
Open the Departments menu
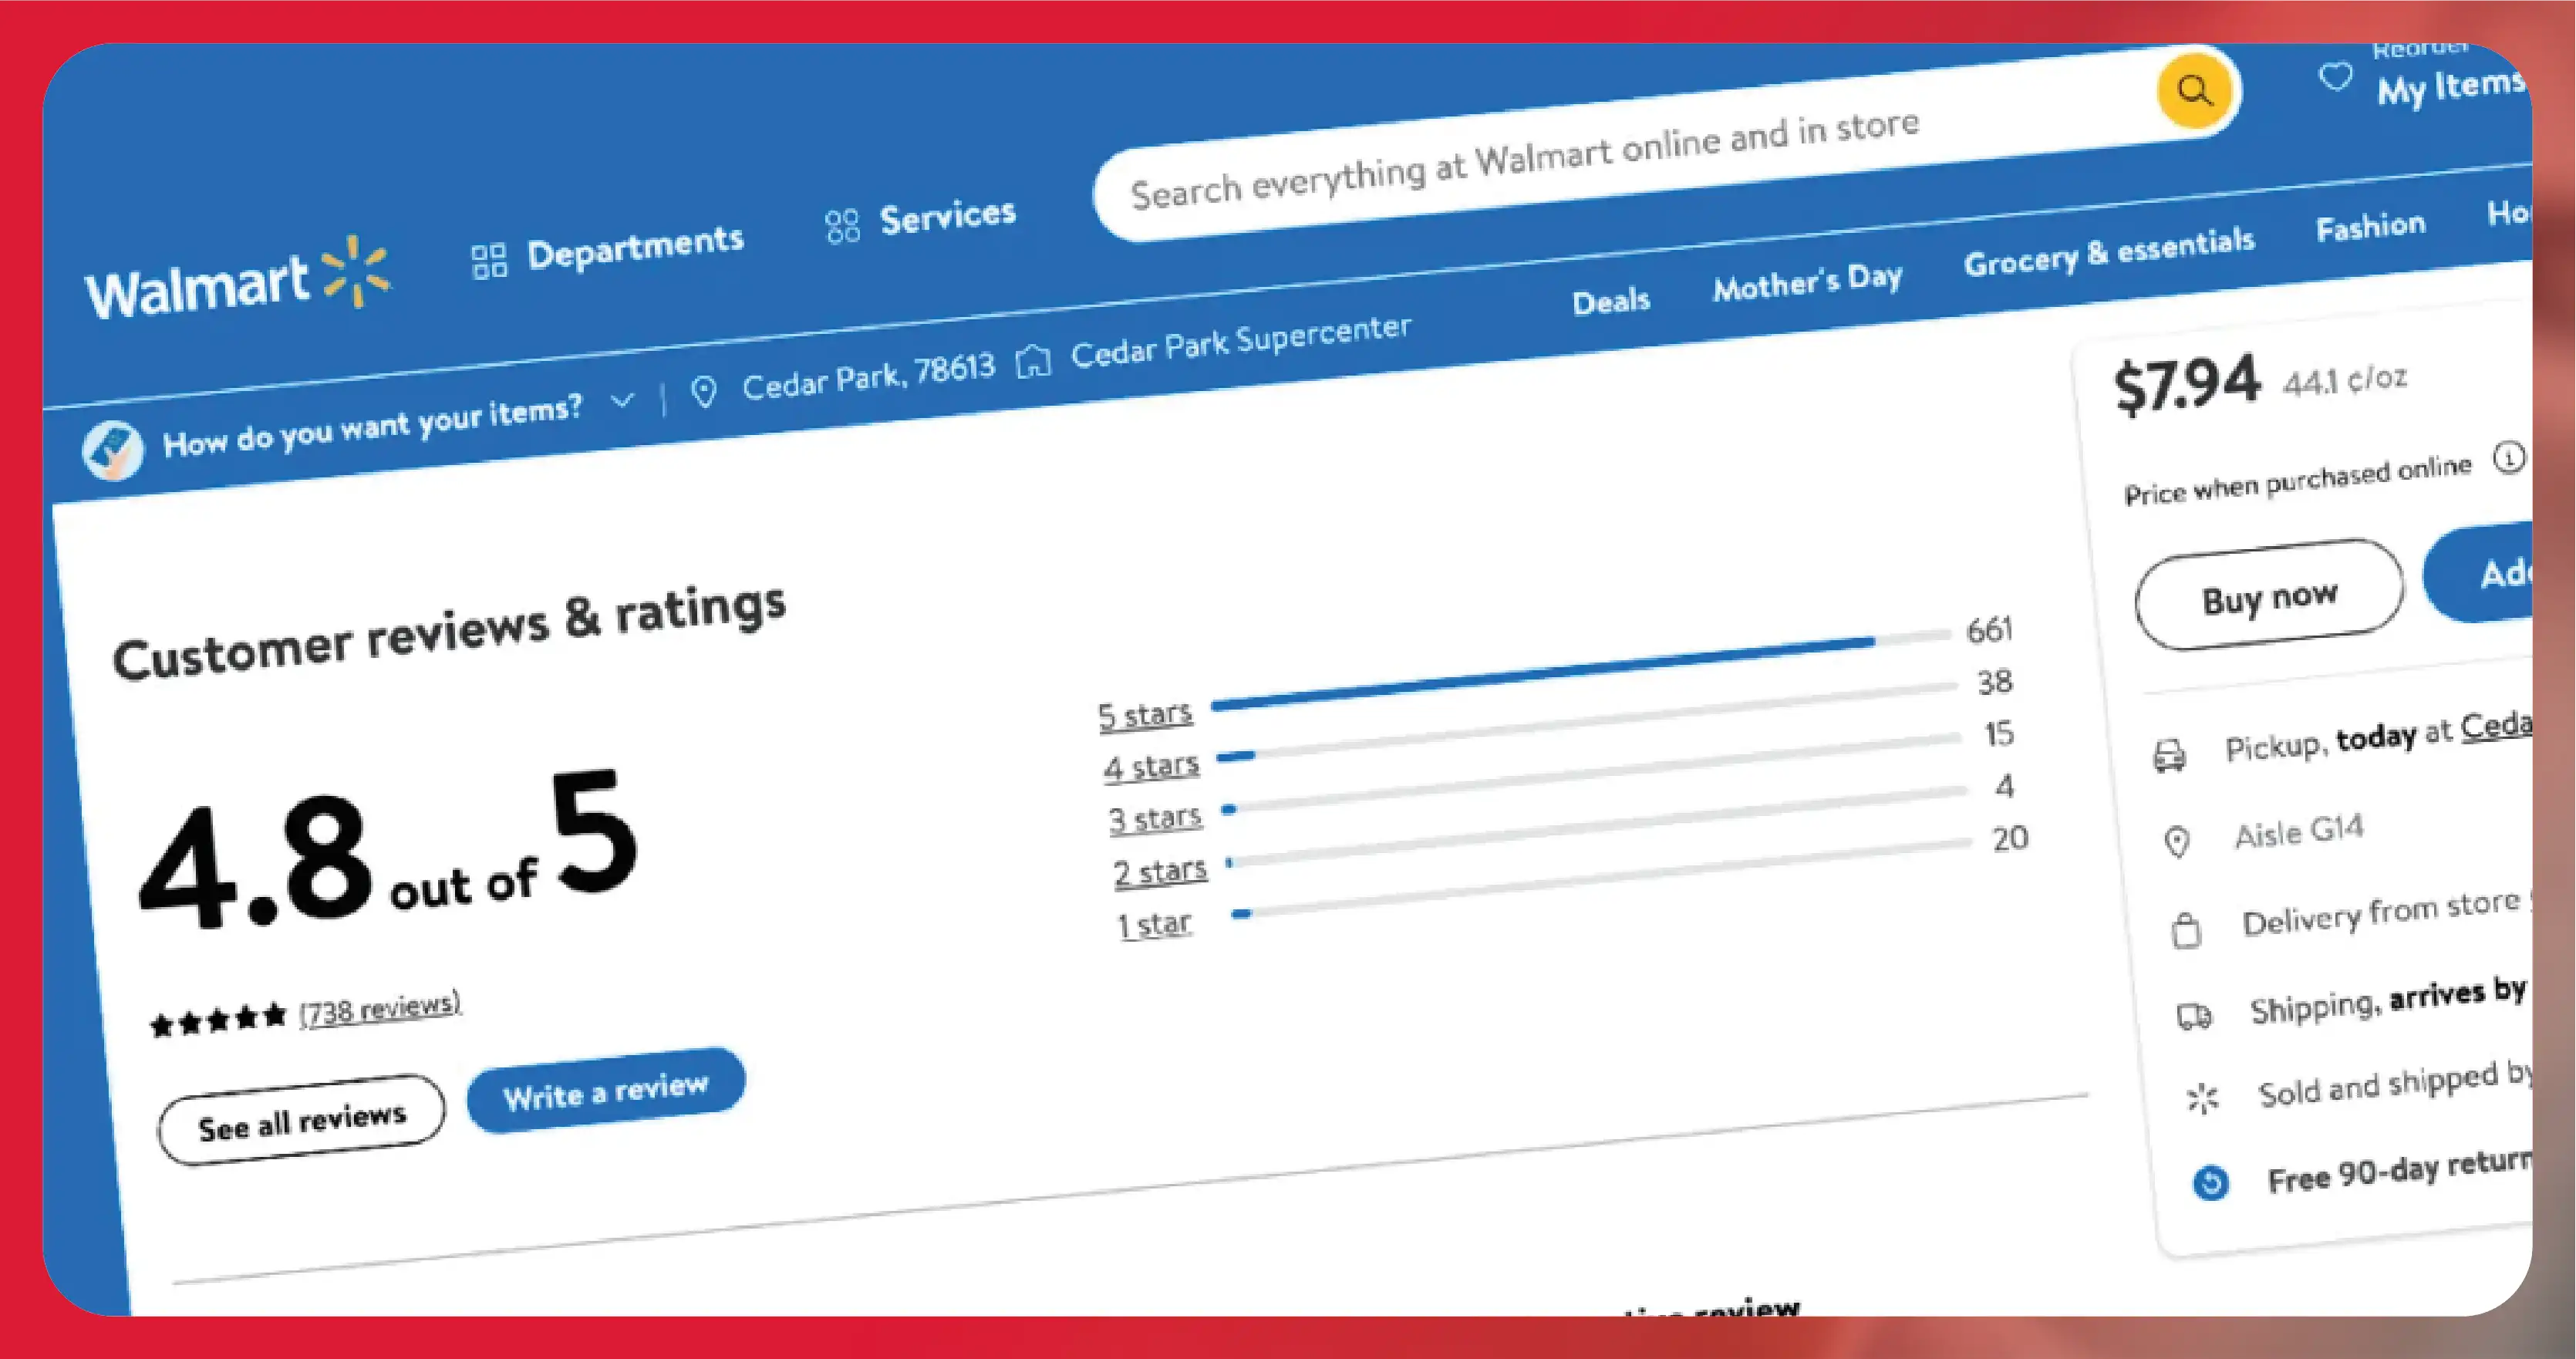(608, 250)
